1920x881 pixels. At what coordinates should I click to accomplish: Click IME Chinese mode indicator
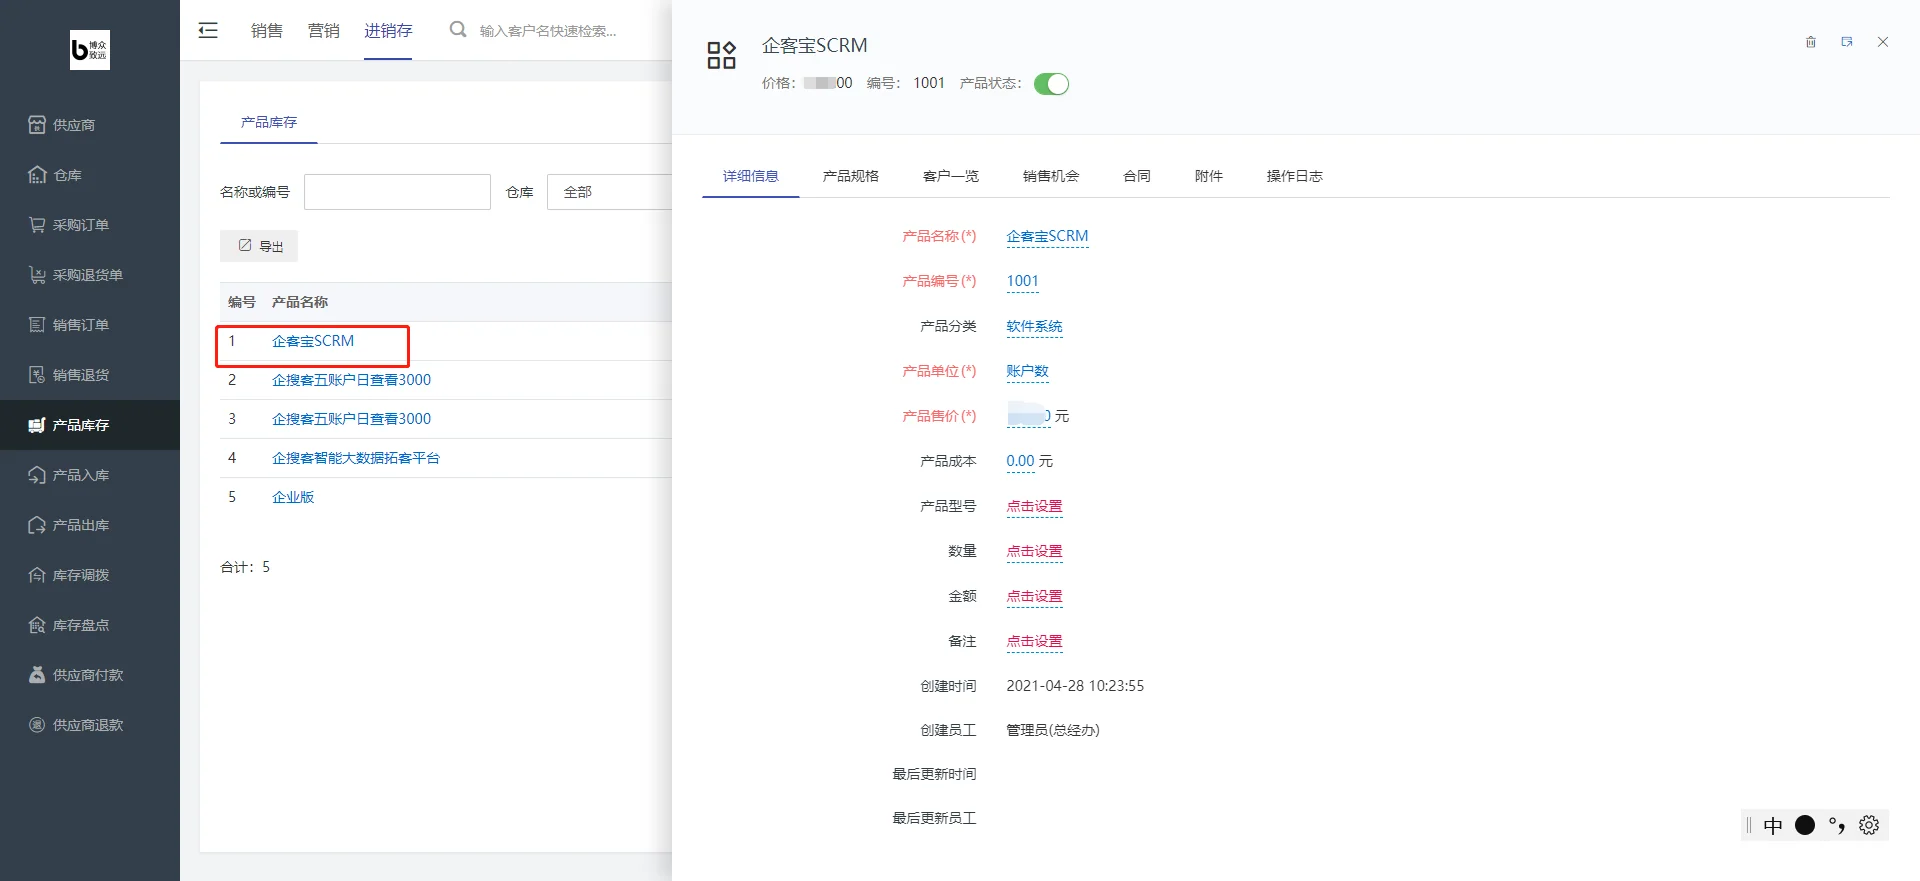(1773, 825)
